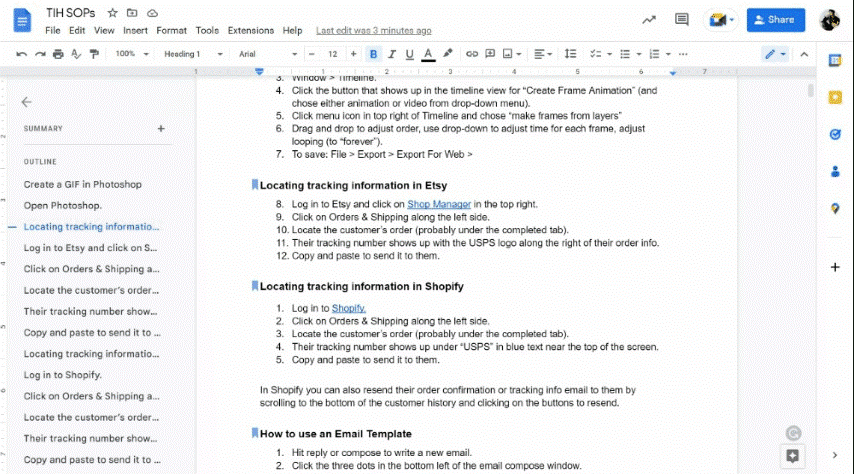Toggle bold formatting
The width and height of the screenshot is (854, 474).
[374, 54]
